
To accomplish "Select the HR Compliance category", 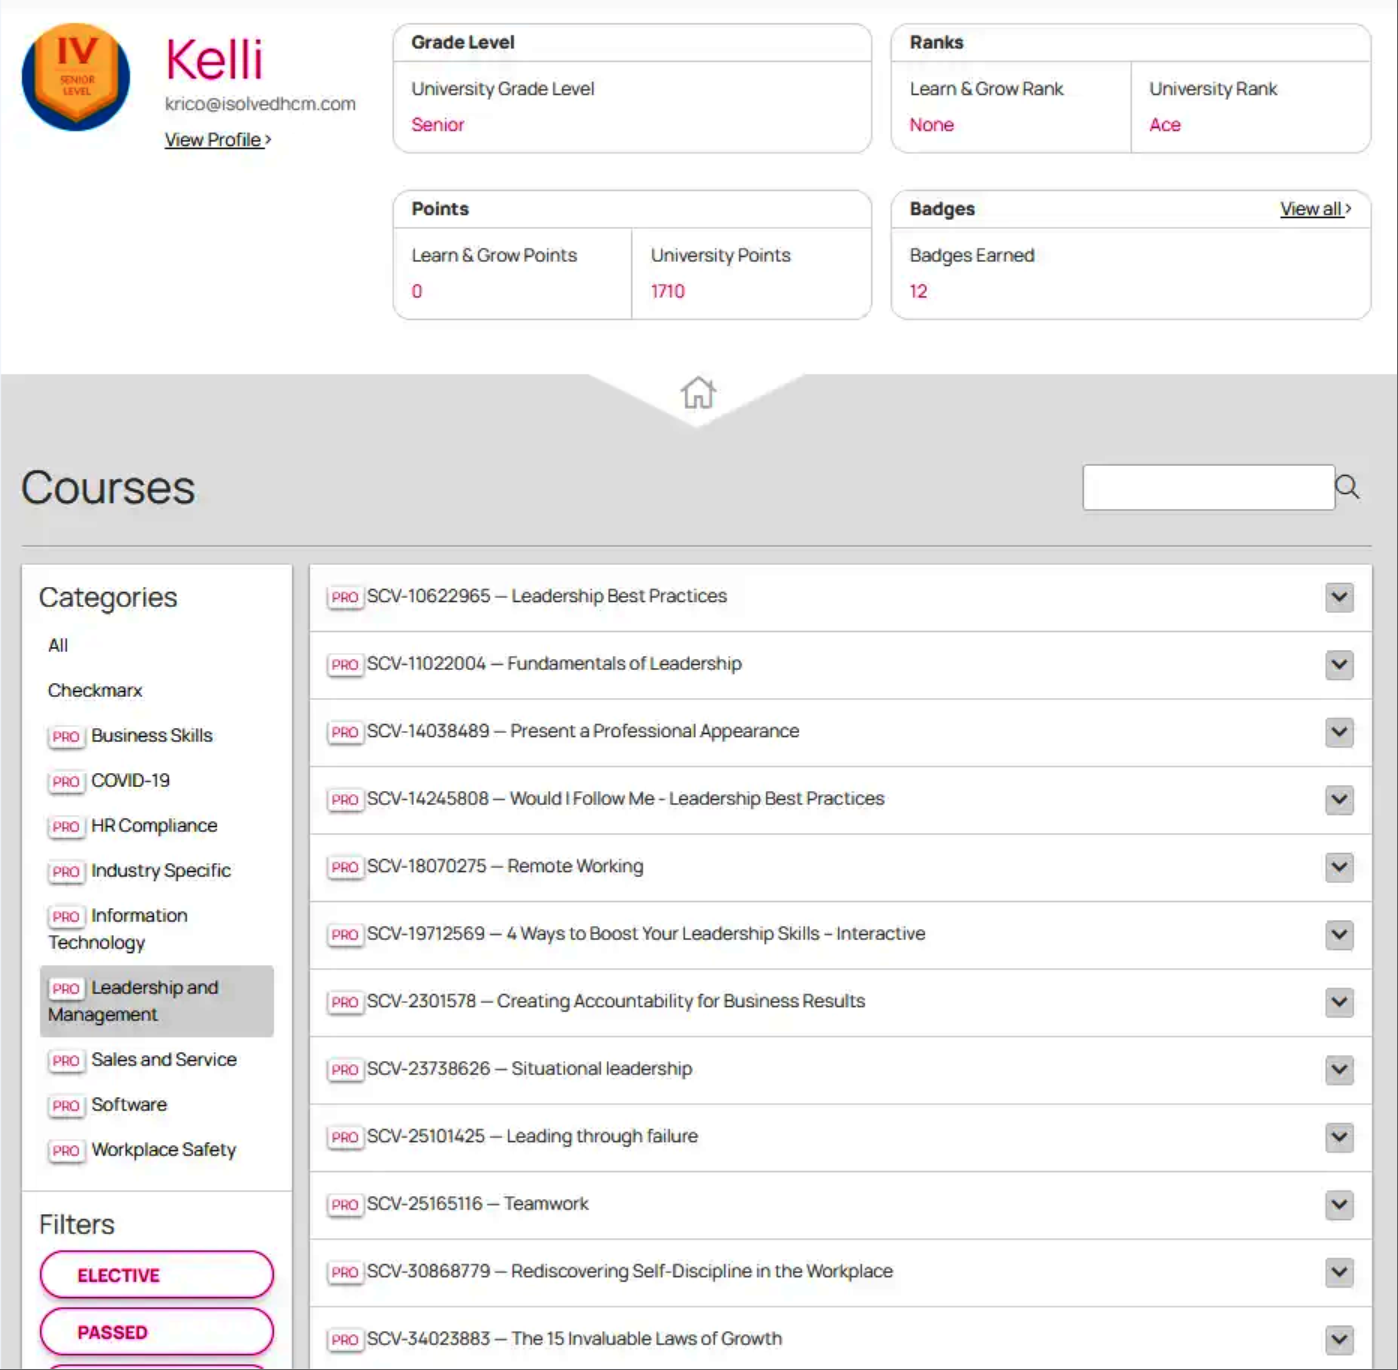I will [153, 825].
